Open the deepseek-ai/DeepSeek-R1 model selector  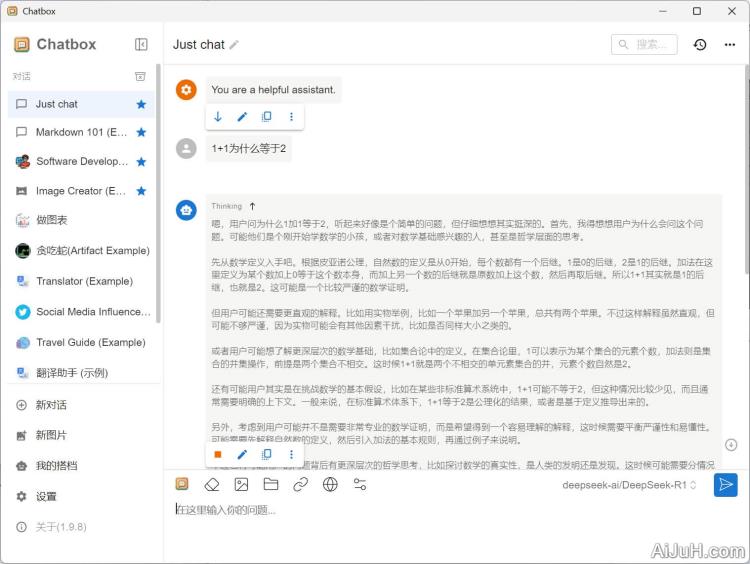click(631, 485)
